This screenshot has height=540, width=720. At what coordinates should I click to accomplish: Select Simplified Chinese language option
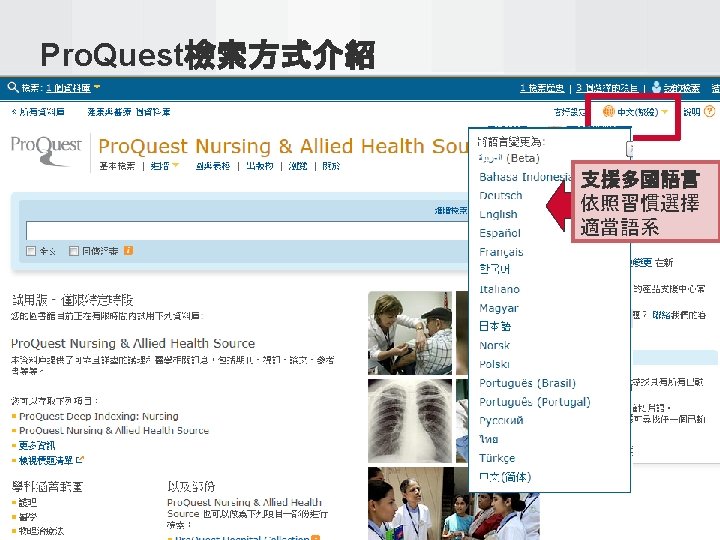[505, 477]
